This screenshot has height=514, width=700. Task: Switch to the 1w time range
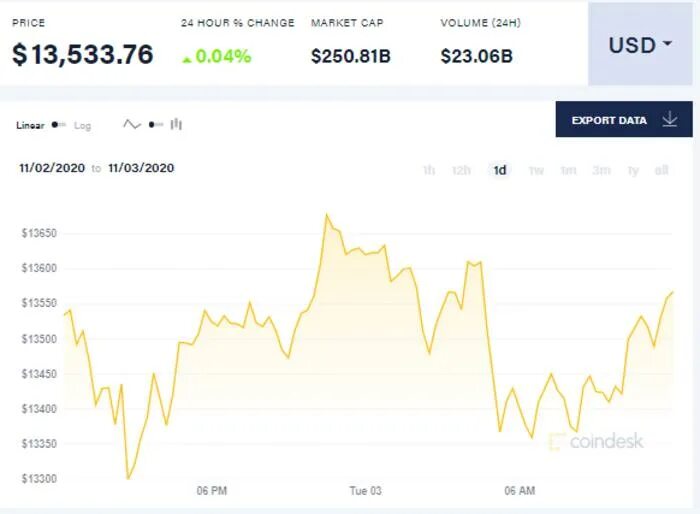click(x=536, y=170)
